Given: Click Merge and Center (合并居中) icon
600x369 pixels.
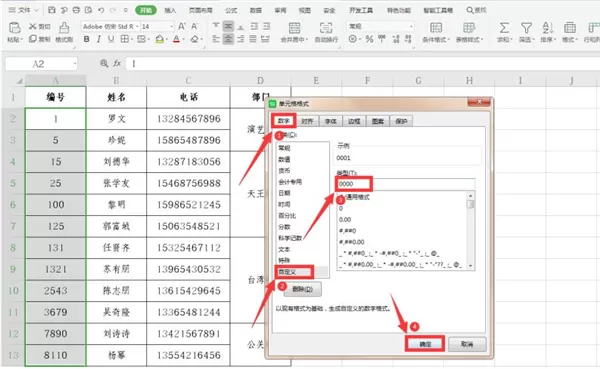Looking at the screenshot, I should point(294,28).
